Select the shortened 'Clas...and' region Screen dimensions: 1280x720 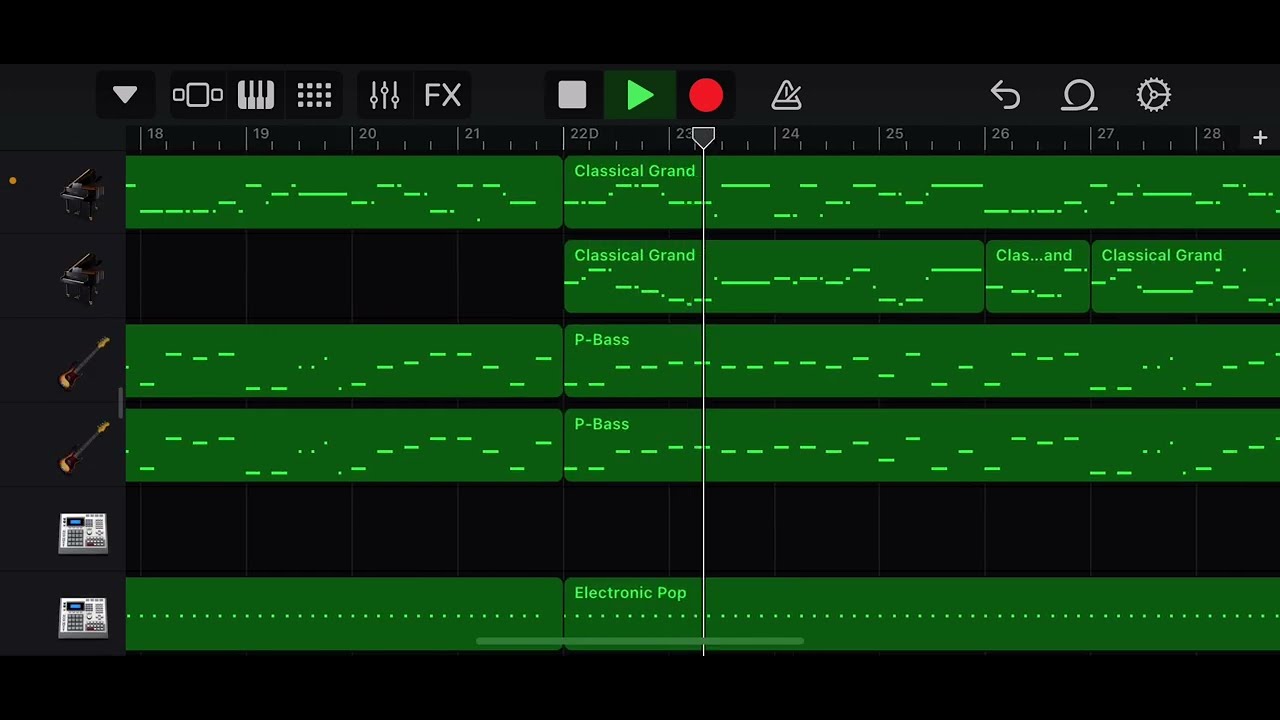[x=1037, y=277]
